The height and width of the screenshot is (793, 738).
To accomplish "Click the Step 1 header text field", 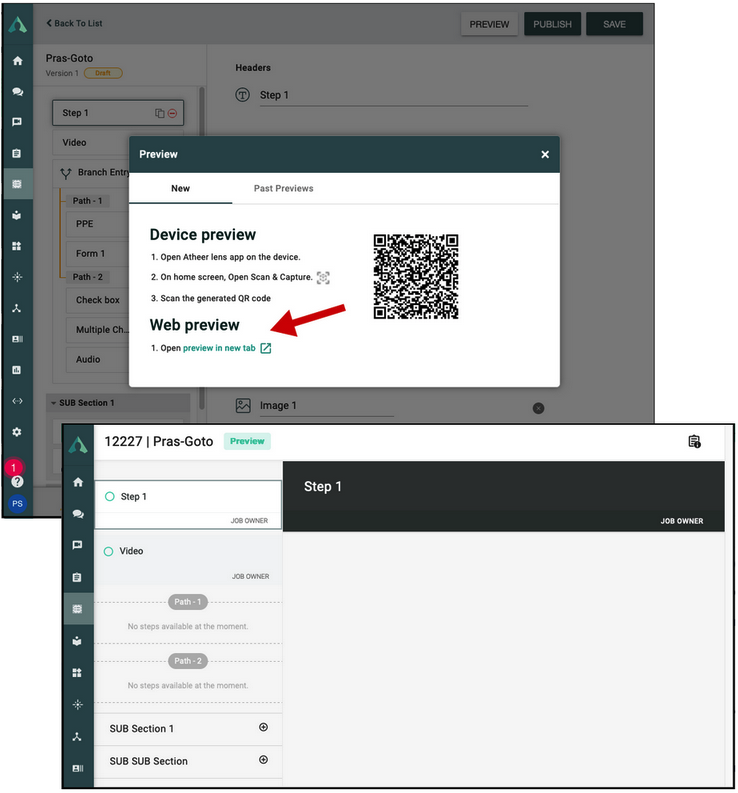I will click(x=394, y=96).
